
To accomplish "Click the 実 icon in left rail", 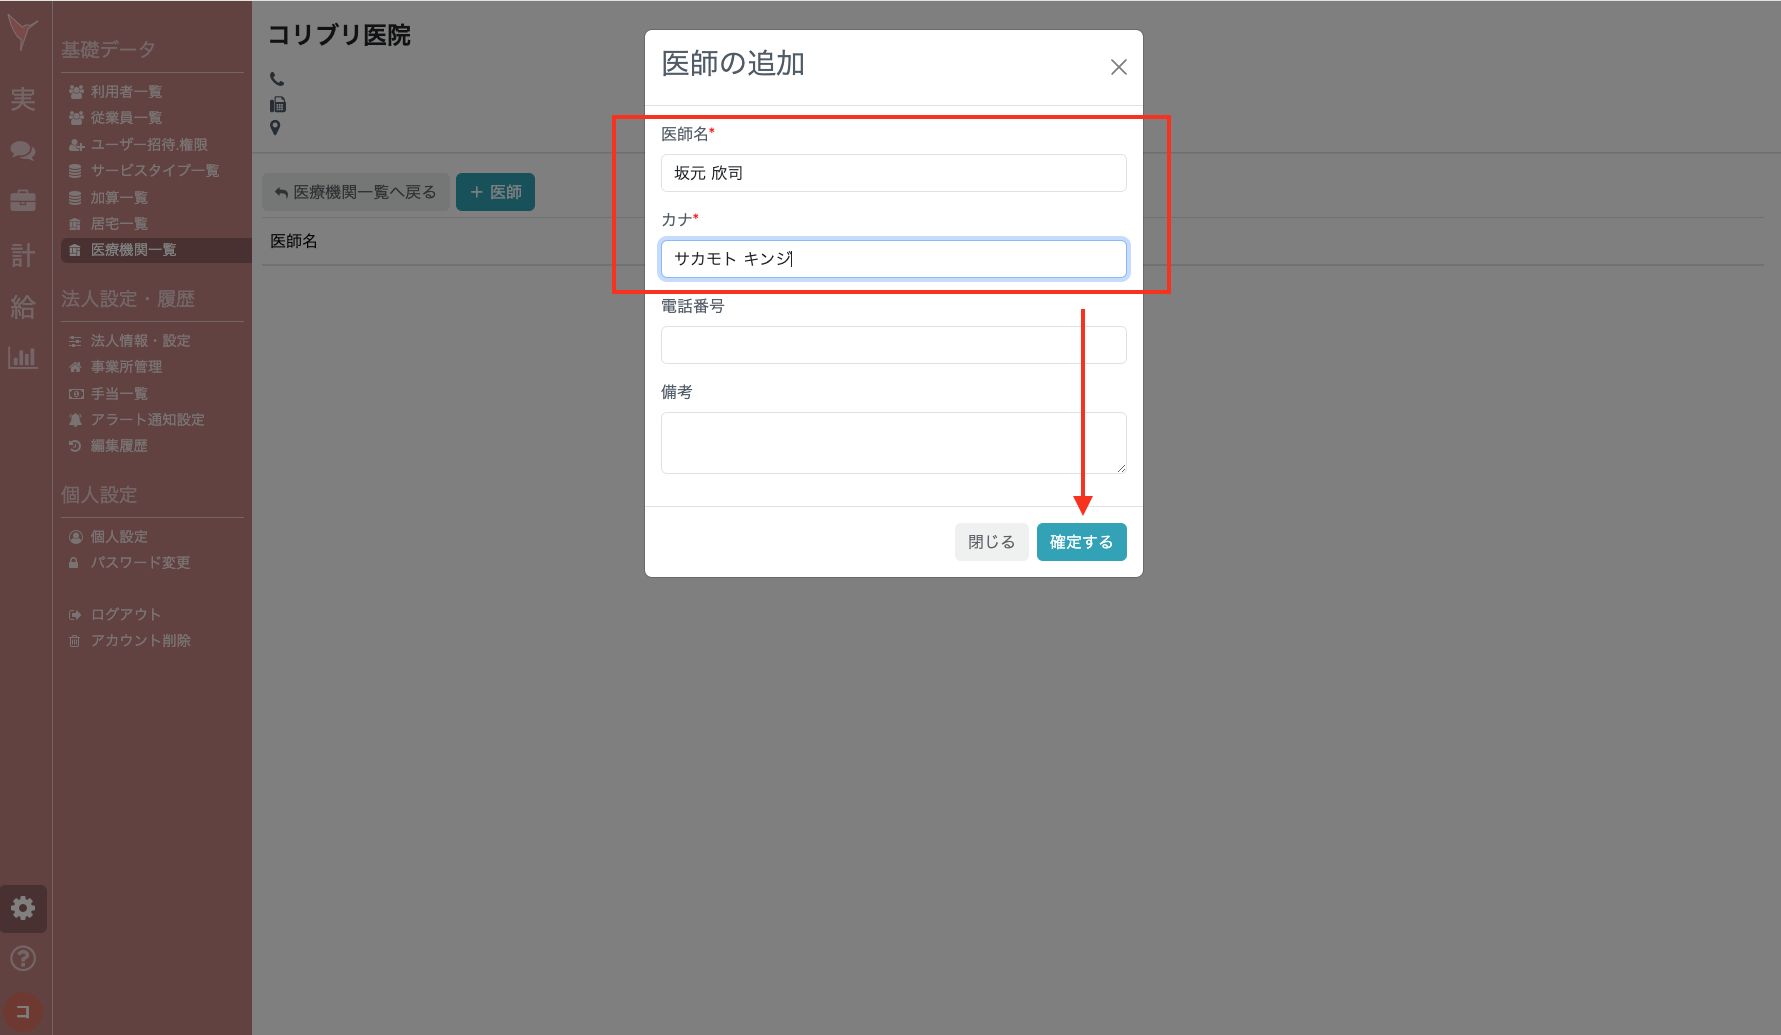I will tap(23, 99).
